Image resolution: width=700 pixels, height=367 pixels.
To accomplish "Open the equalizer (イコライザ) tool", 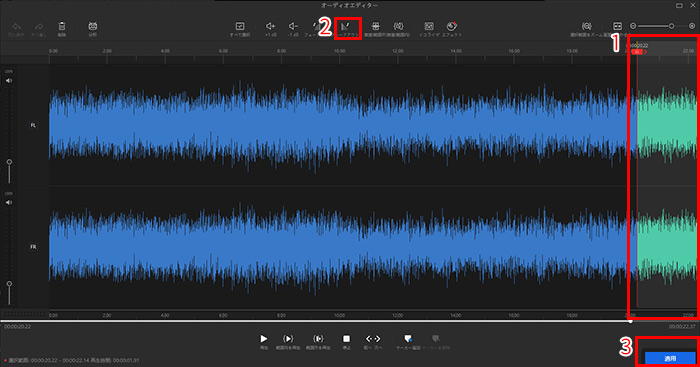I will (429, 26).
